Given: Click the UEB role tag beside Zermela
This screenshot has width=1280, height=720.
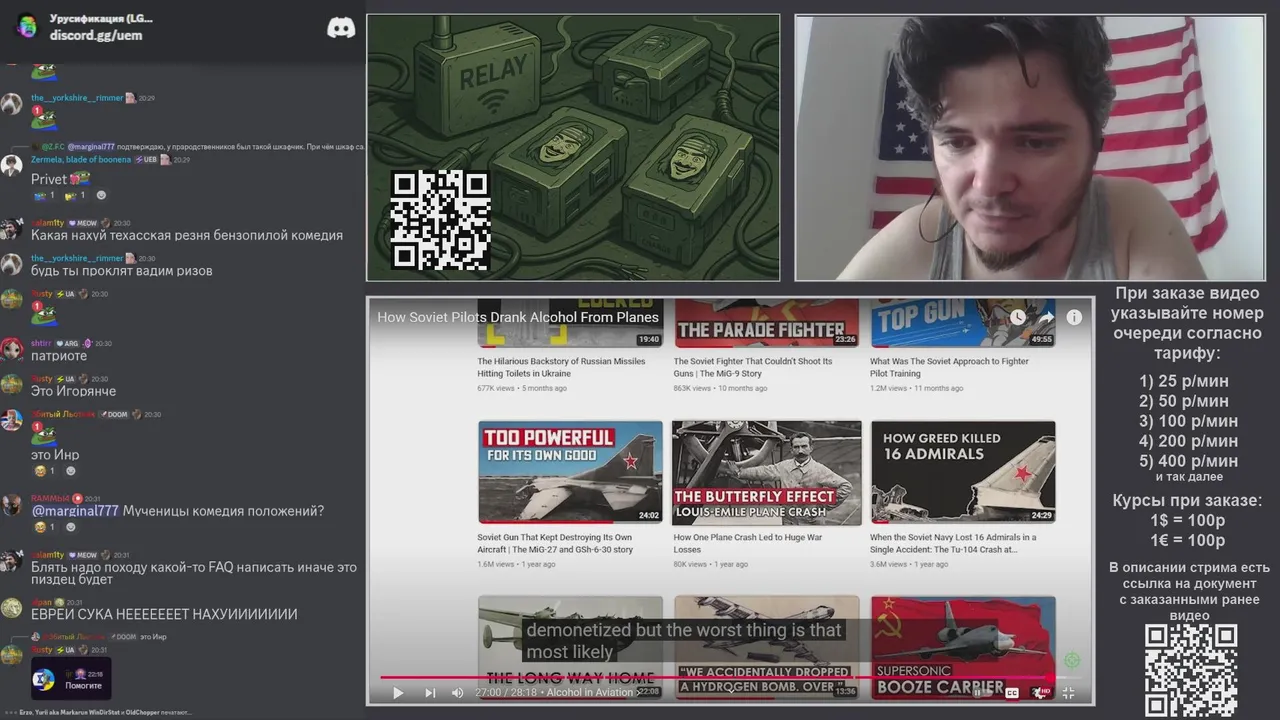Looking at the screenshot, I should pos(148,160).
